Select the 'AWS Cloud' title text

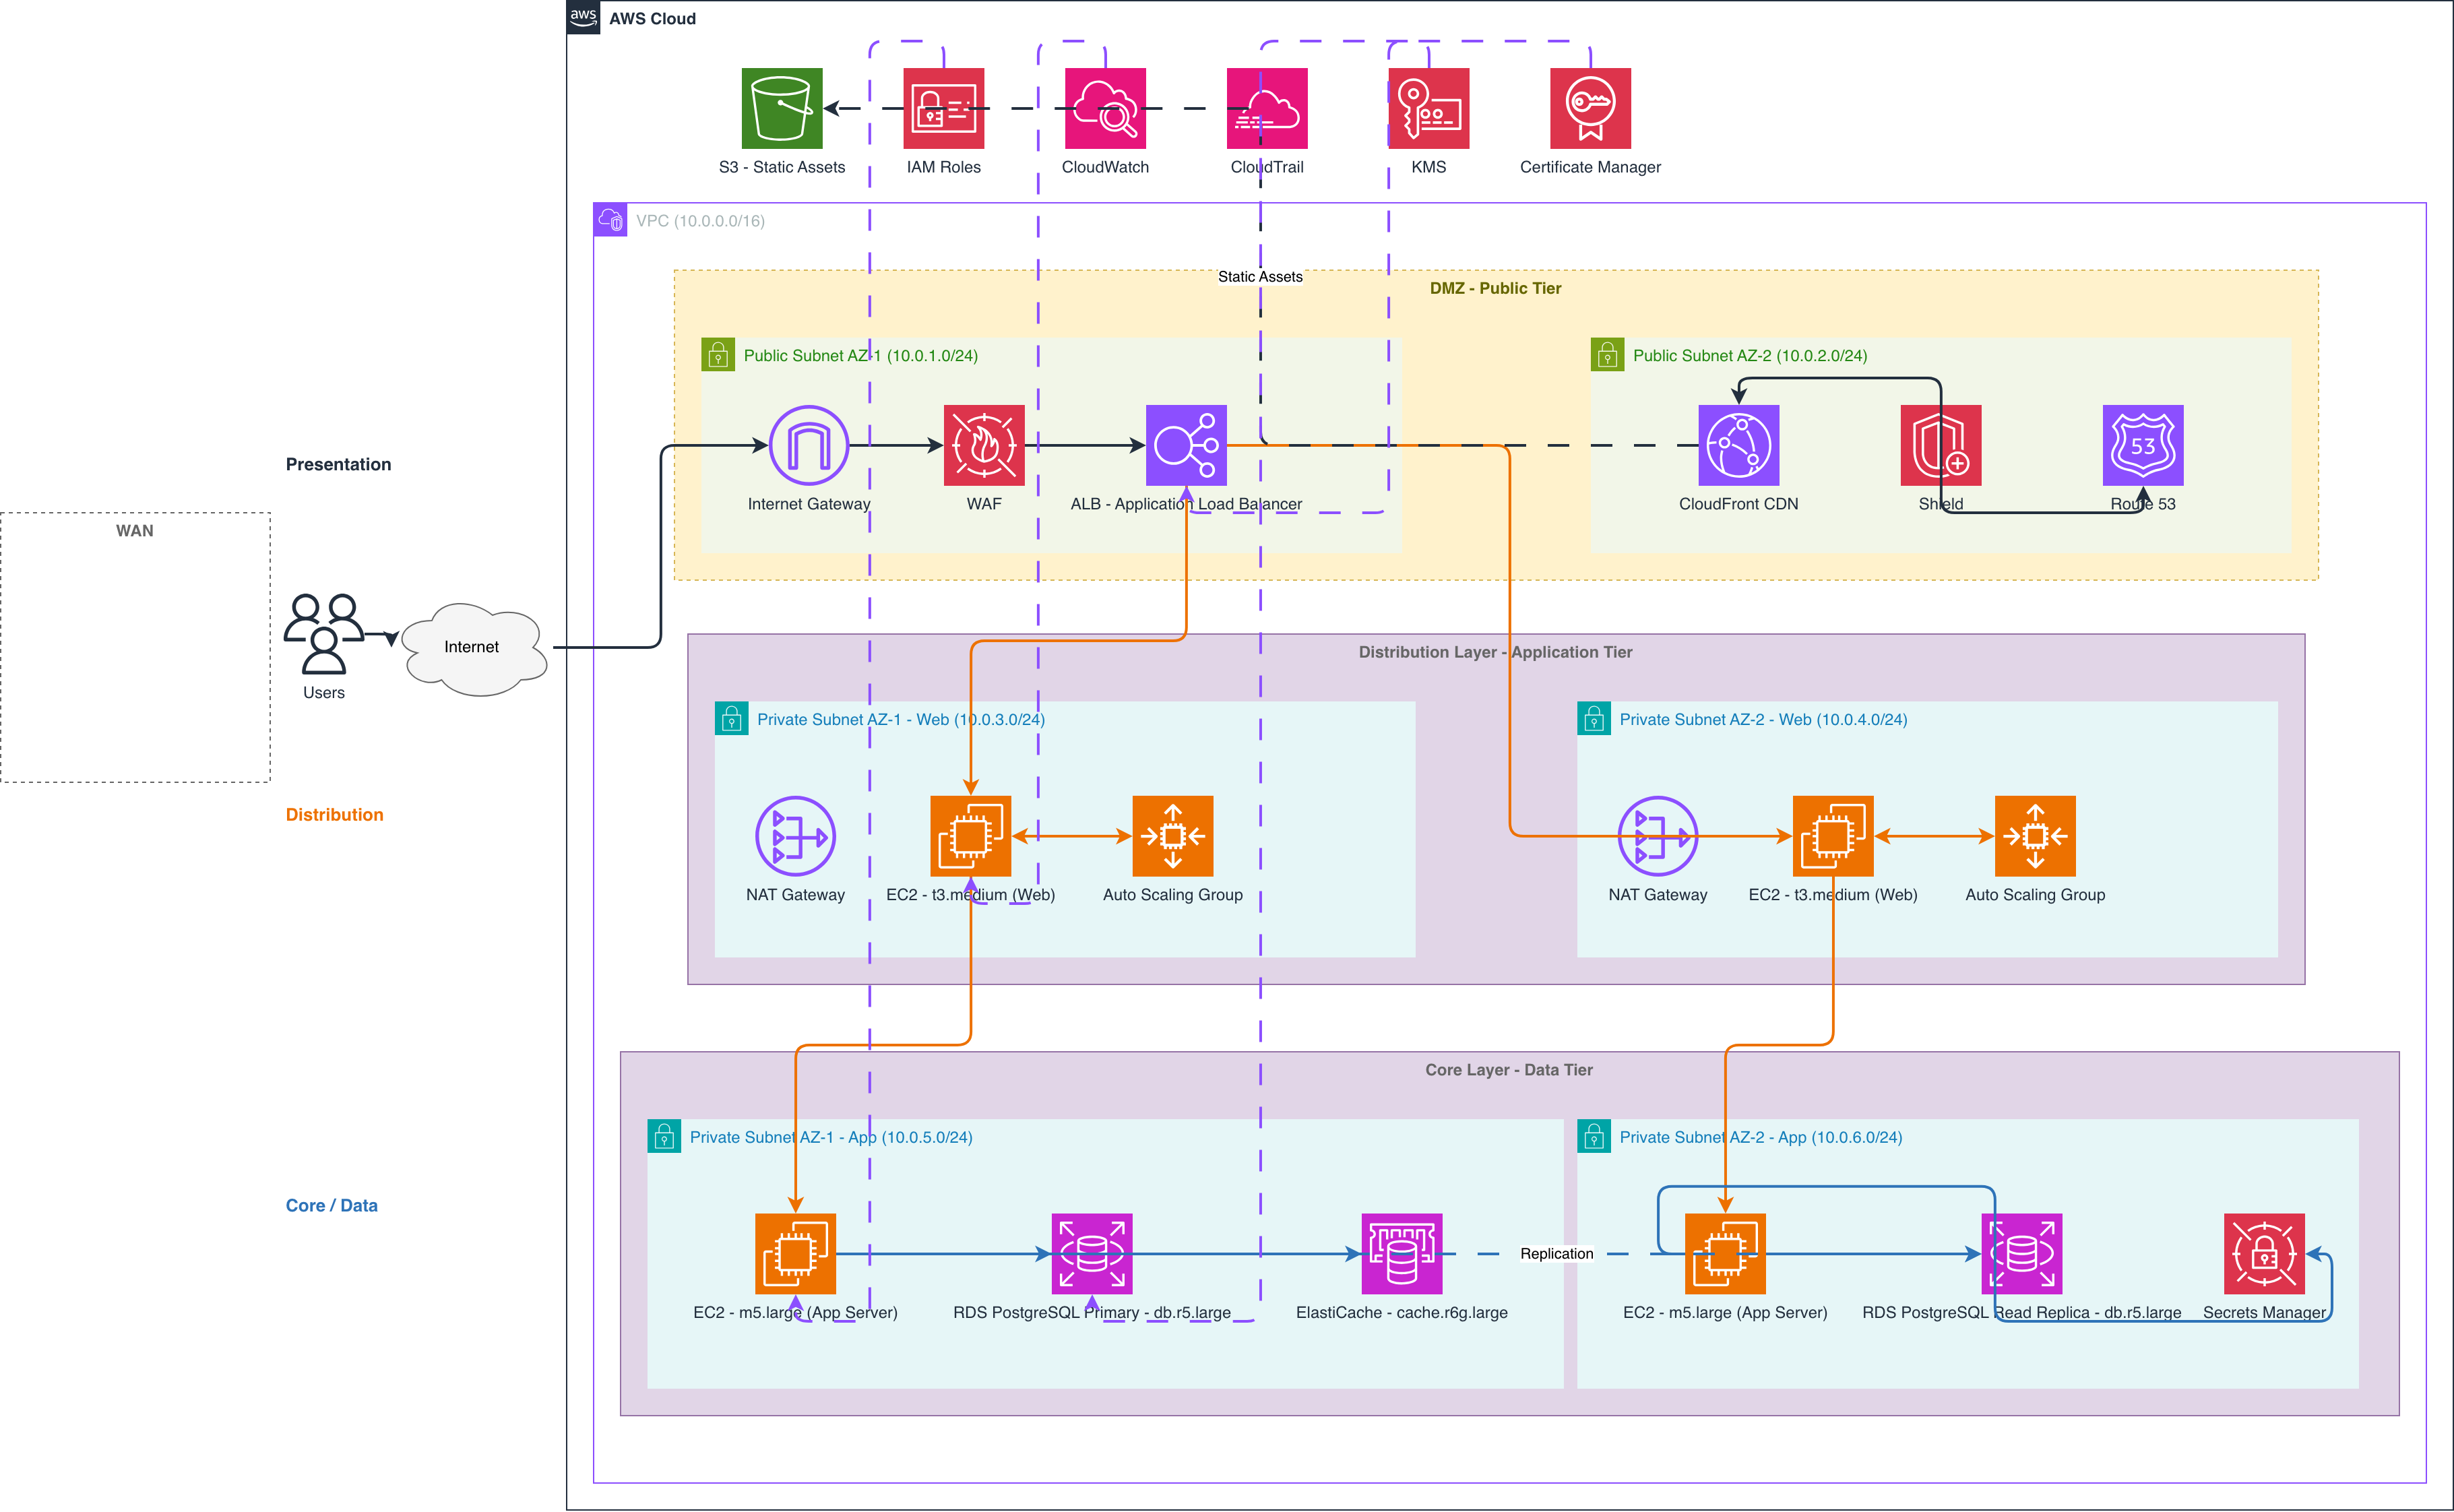point(652,18)
